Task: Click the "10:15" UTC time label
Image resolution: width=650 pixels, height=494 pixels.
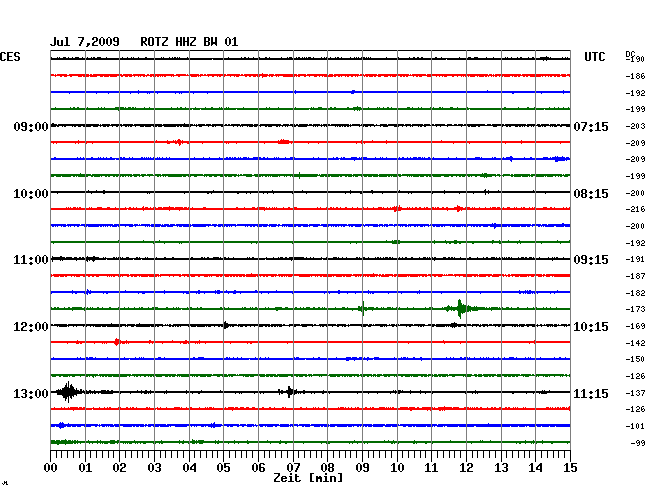Action: [591, 327]
